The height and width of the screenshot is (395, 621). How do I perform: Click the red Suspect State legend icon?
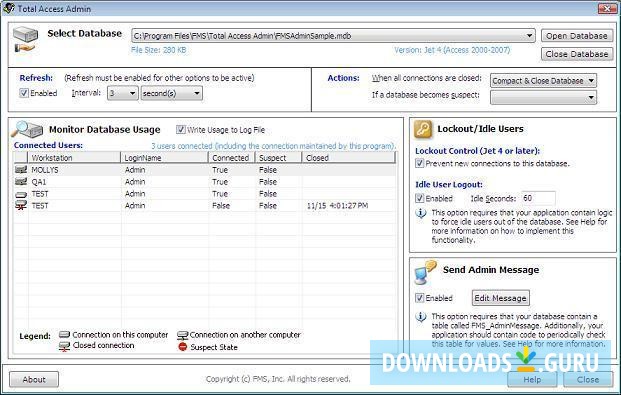click(183, 347)
